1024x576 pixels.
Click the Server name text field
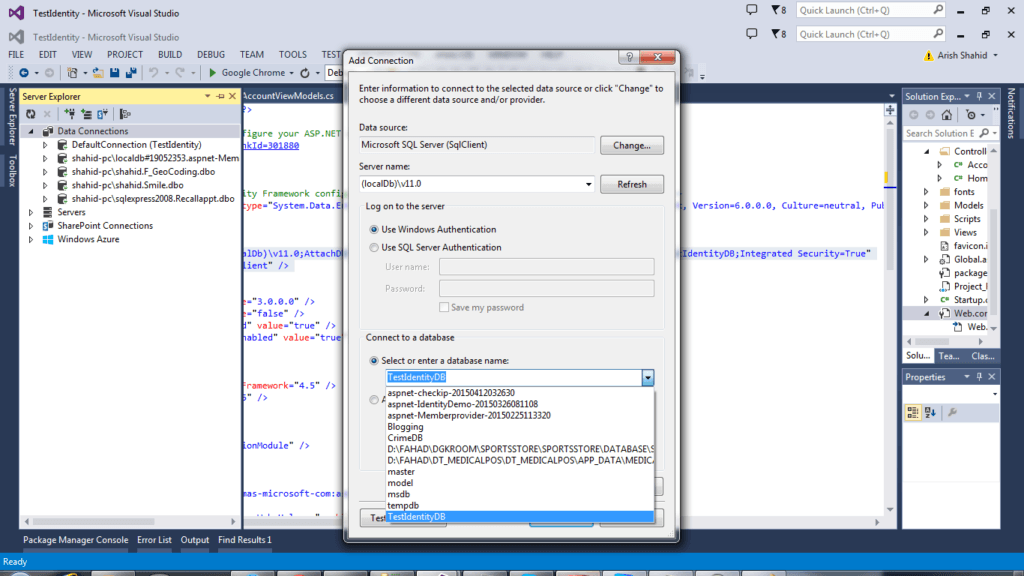point(471,184)
